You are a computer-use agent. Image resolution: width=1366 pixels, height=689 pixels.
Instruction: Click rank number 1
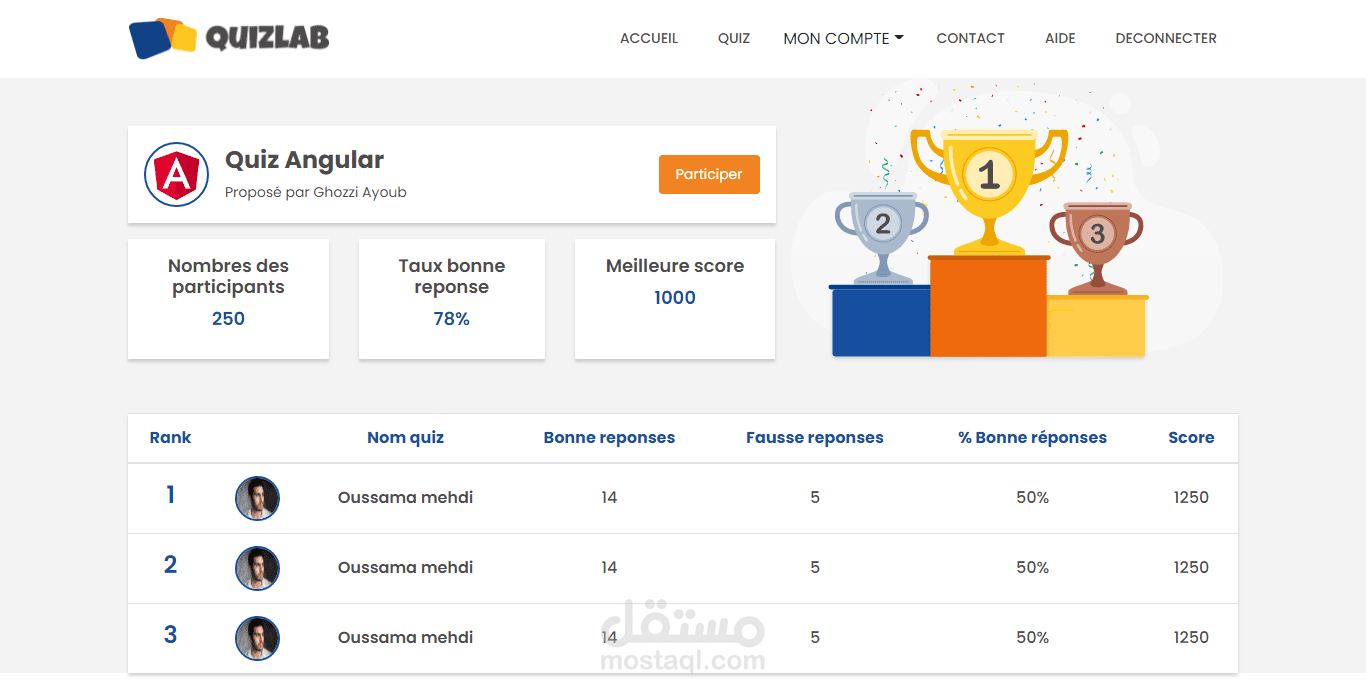[170, 495]
